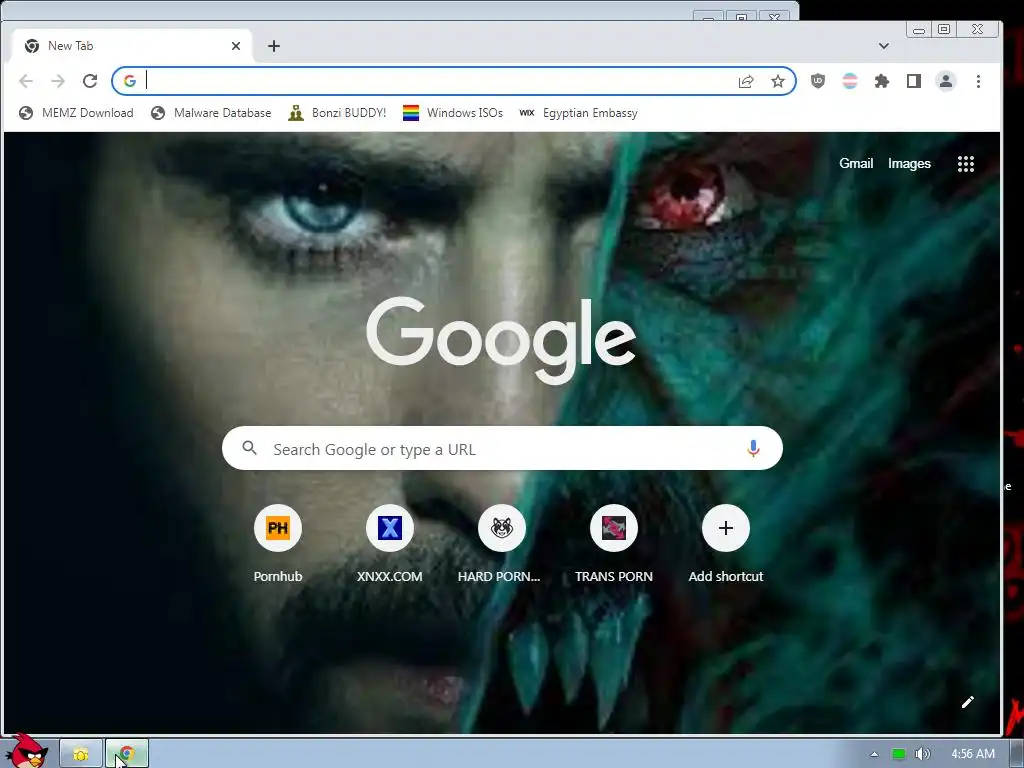The image size is (1024, 768).
Task: Open Google Images link
Action: click(x=909, y=163)
